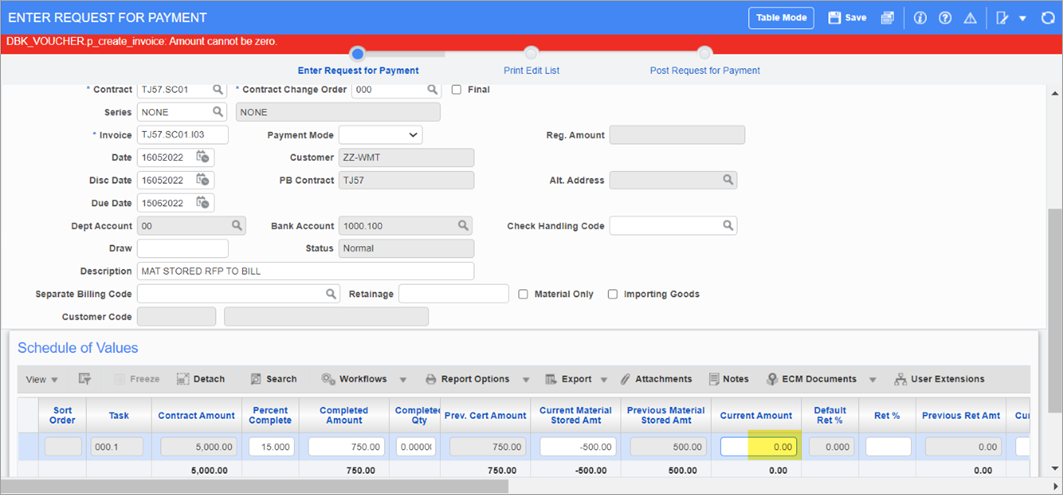Screen dimensions: 1063x495
Task: Expand the Workflows dropdown arrow
Action: 403,380
